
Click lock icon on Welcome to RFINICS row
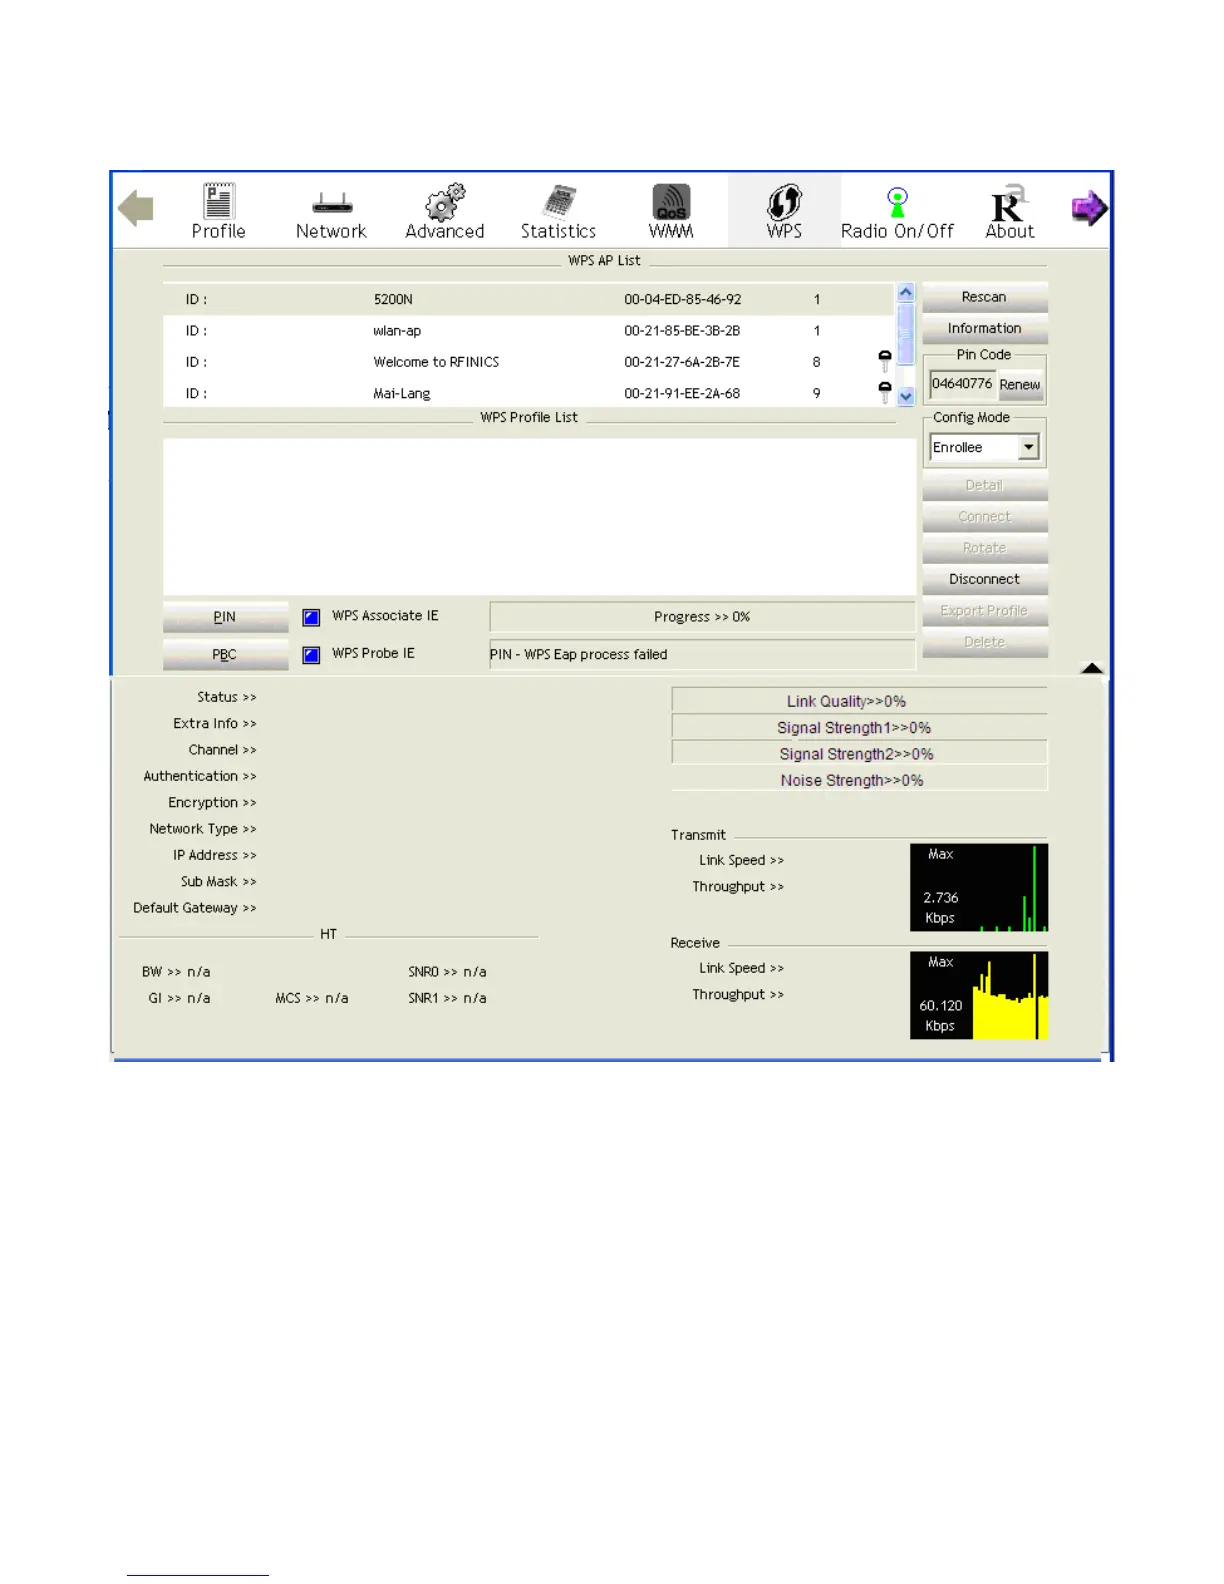885,361
